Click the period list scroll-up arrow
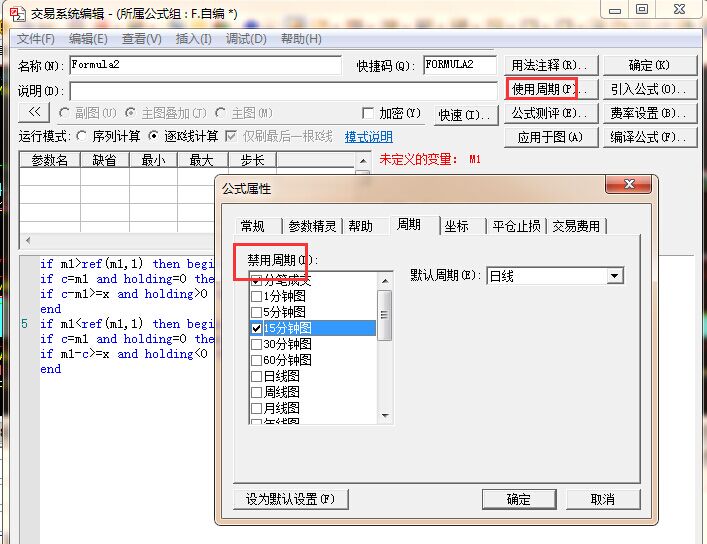The width and height of the screenshot is (707, 544). click(383, 280)
